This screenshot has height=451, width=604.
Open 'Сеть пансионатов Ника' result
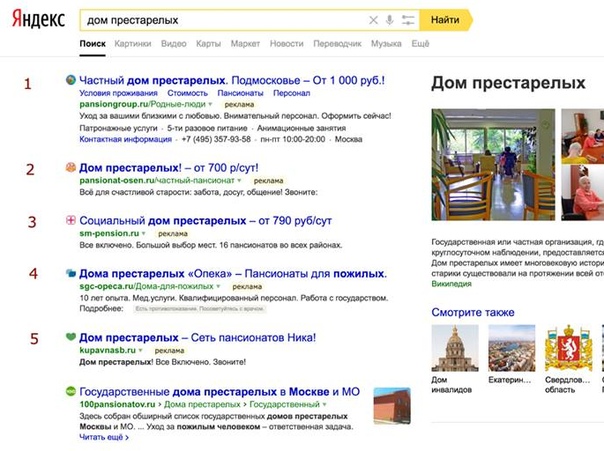198,338
